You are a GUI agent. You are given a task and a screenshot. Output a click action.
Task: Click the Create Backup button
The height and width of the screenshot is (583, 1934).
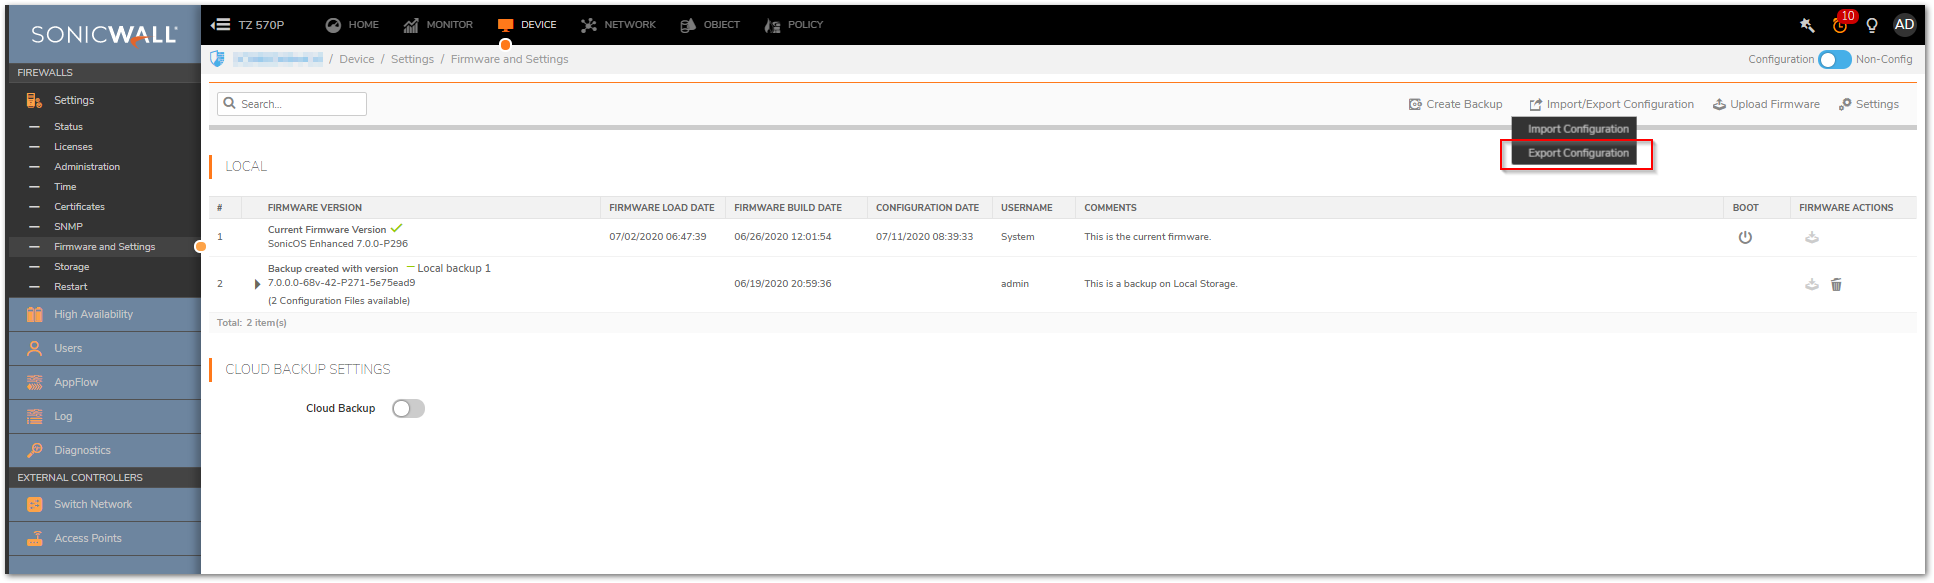[1456, 104]
